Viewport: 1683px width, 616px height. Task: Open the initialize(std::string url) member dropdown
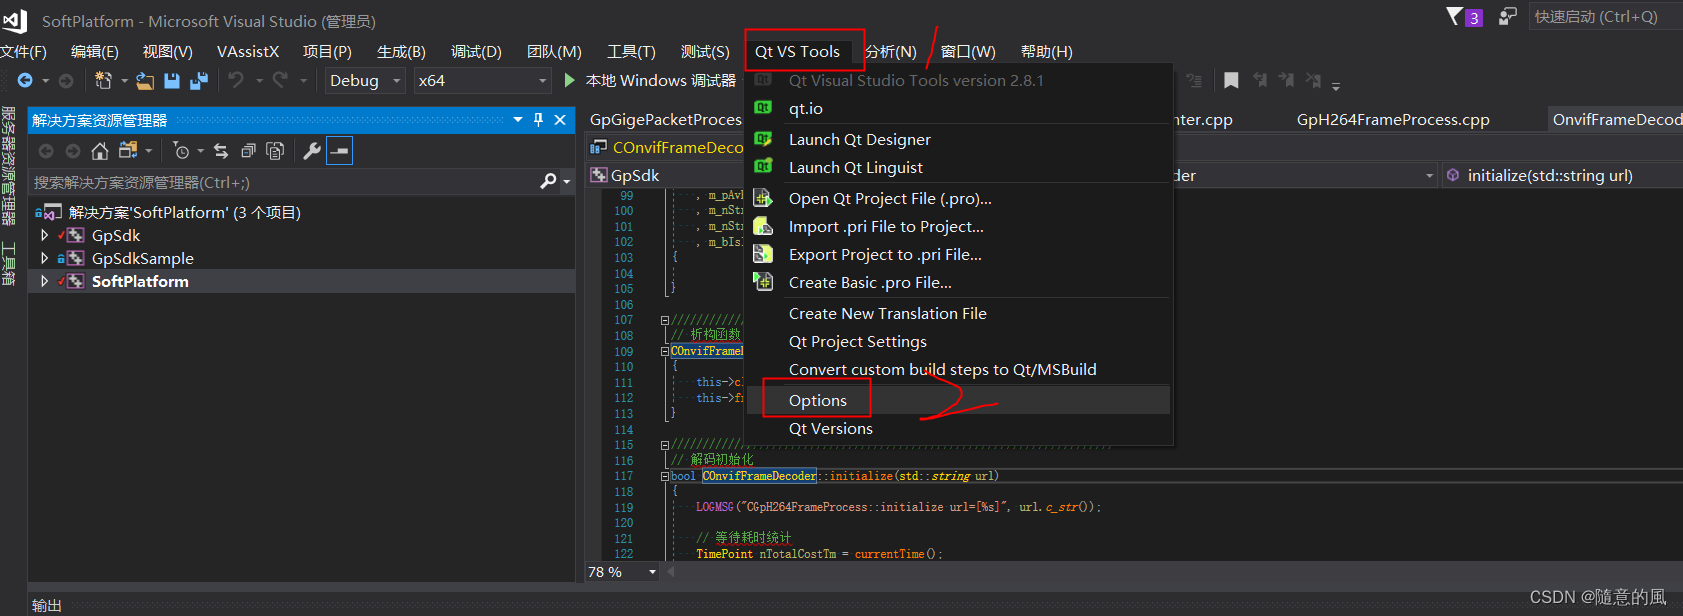click(x=1562, y=175)
